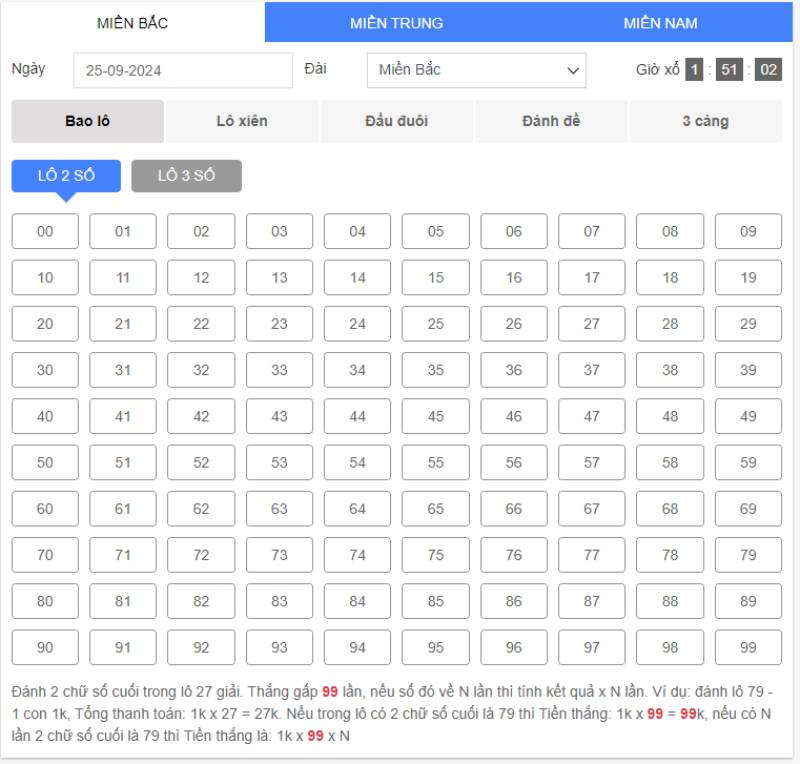Click the date field showing 25-09-2024
This screenshot has width=800, height=764.
tap(182, 71)
